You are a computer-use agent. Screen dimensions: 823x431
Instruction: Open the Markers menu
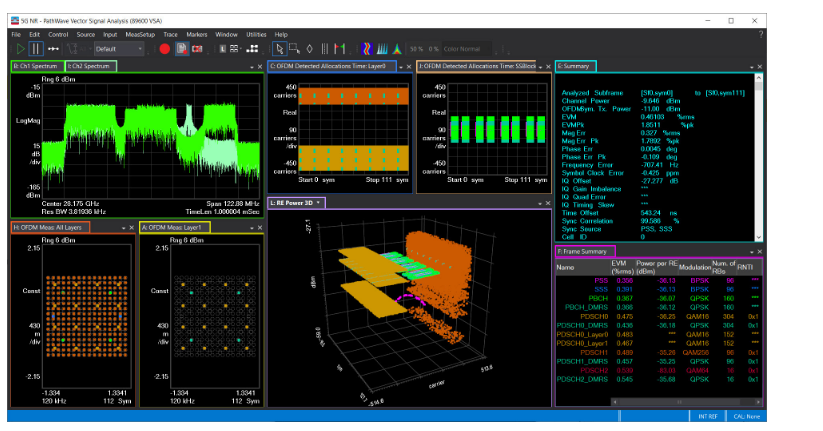(195, 34)
